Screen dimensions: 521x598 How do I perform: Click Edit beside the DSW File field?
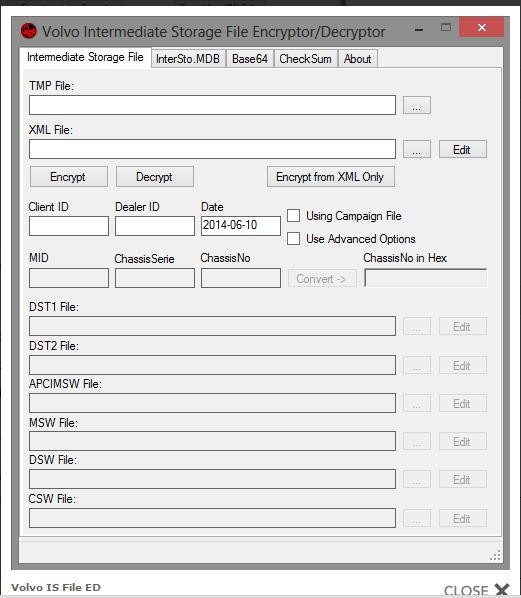click(463, 479)
